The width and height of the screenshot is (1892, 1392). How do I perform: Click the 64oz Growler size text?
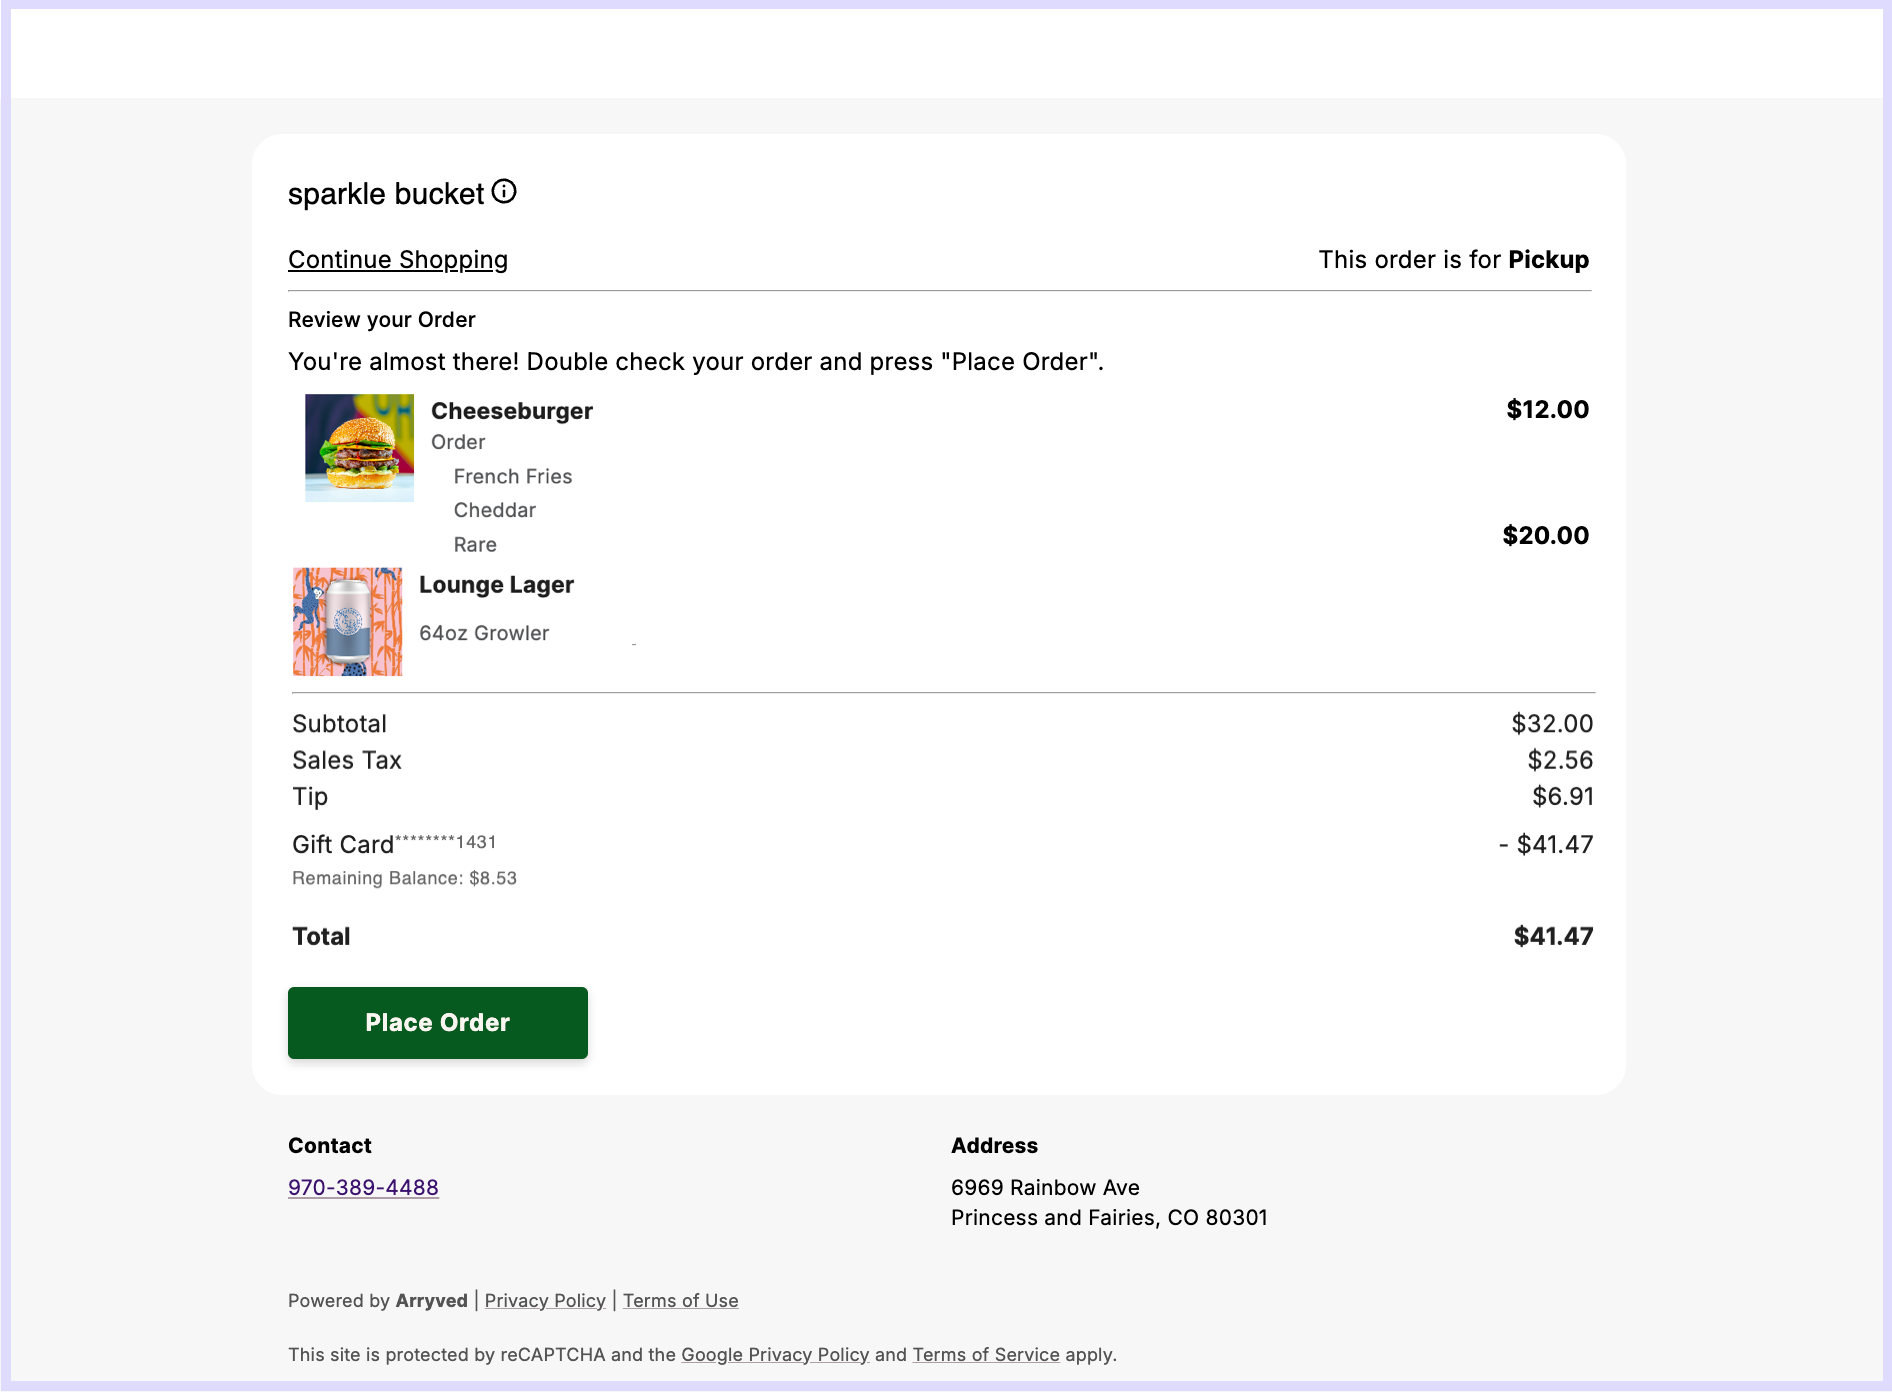point(484,634)
